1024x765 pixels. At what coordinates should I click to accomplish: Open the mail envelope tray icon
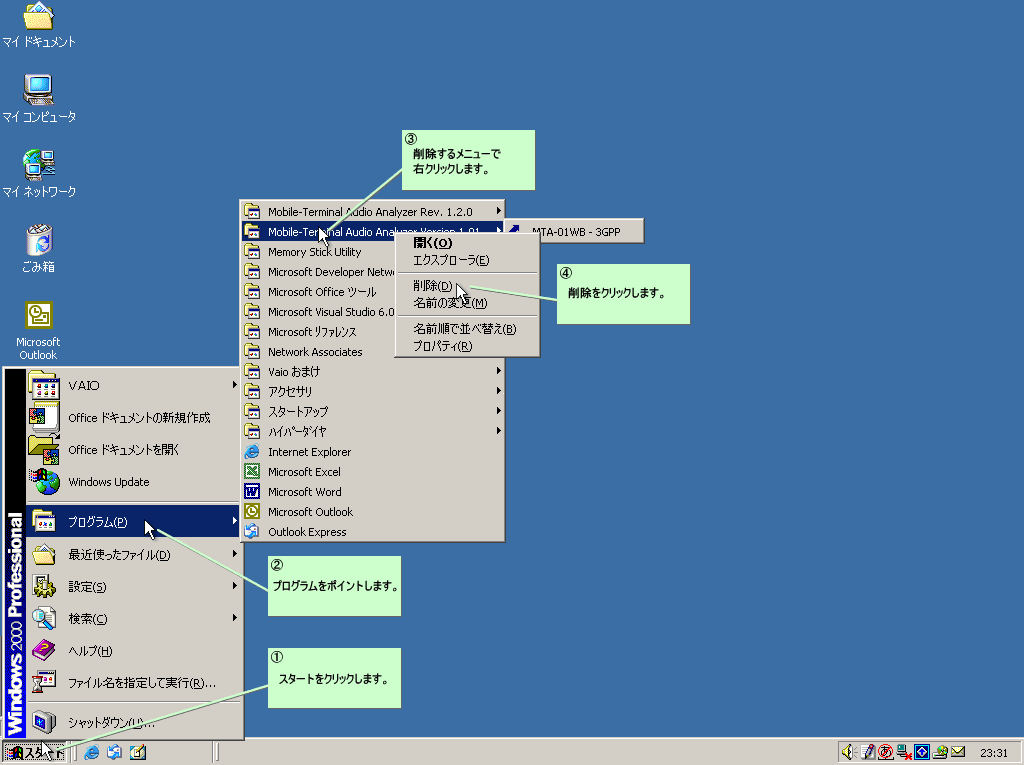(x=957, y=753)
